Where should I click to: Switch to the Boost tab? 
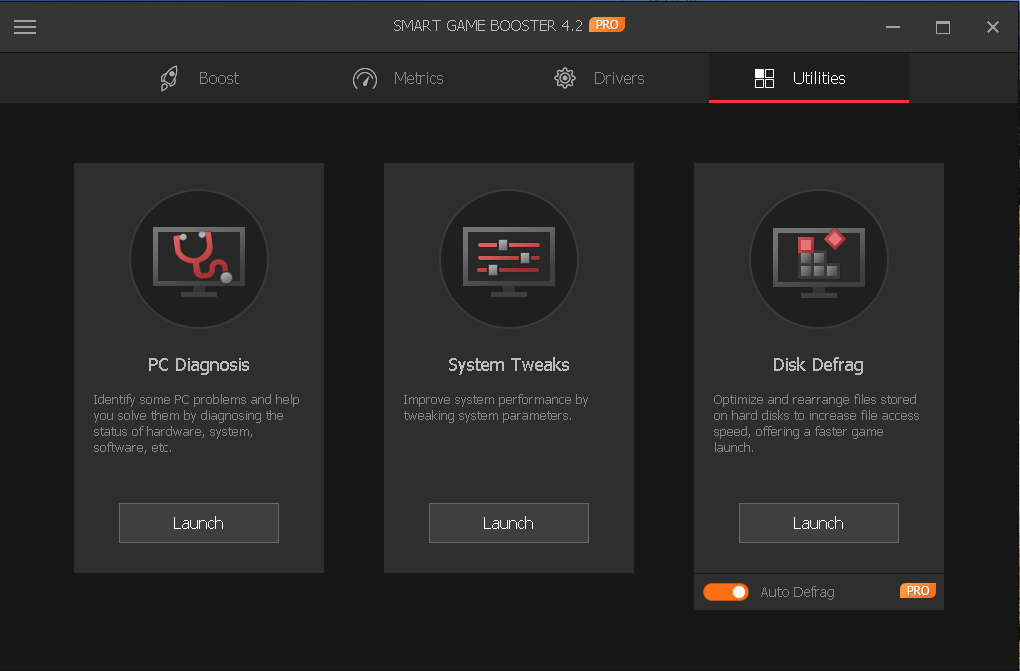[x=200, y=78]
